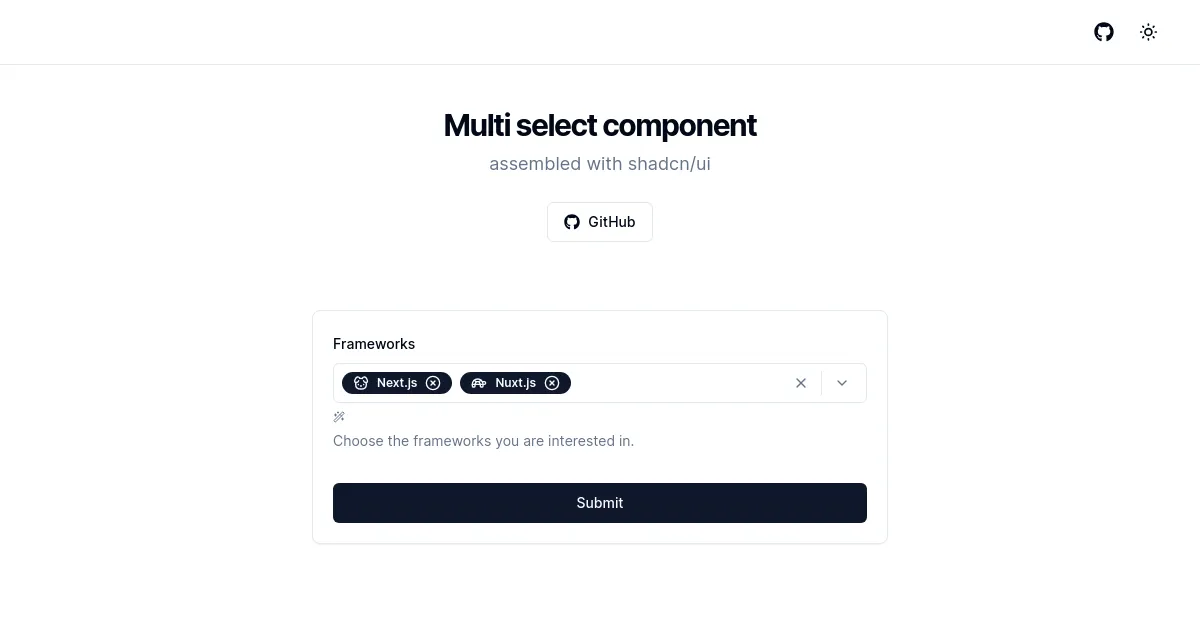Open the GitHub repository button

click(600, 222)
